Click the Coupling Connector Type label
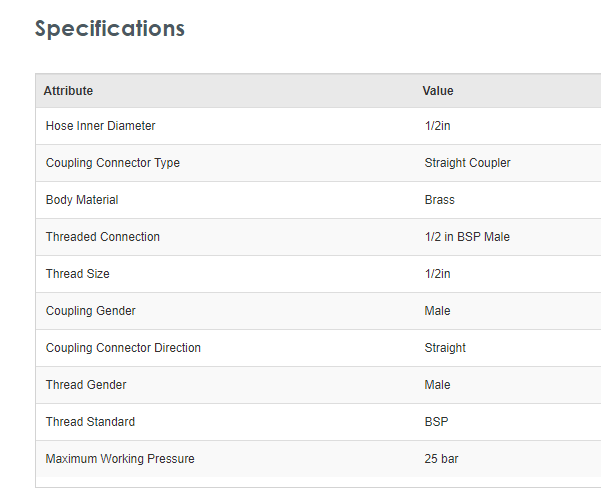This screenshot has height=501, width=601. point(113,163)
